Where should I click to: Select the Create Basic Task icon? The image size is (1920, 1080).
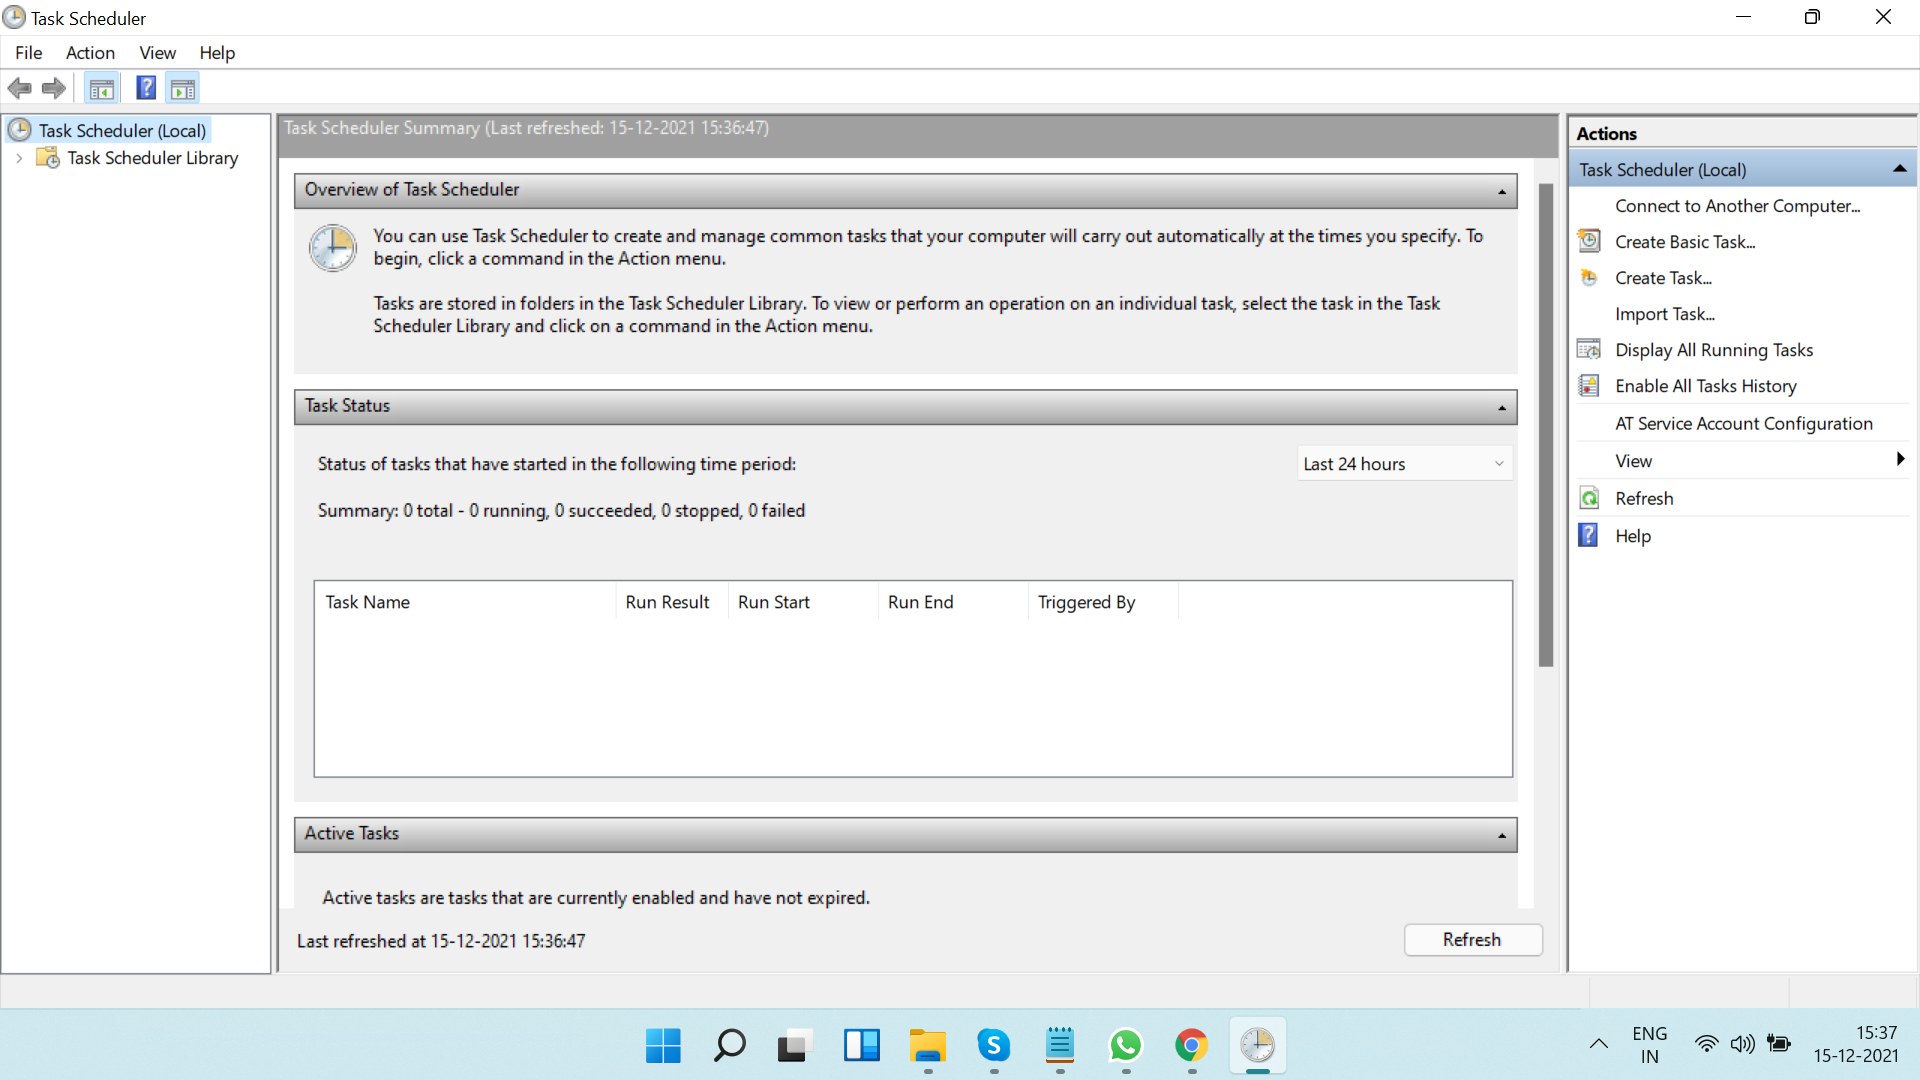pos(1589,241)
